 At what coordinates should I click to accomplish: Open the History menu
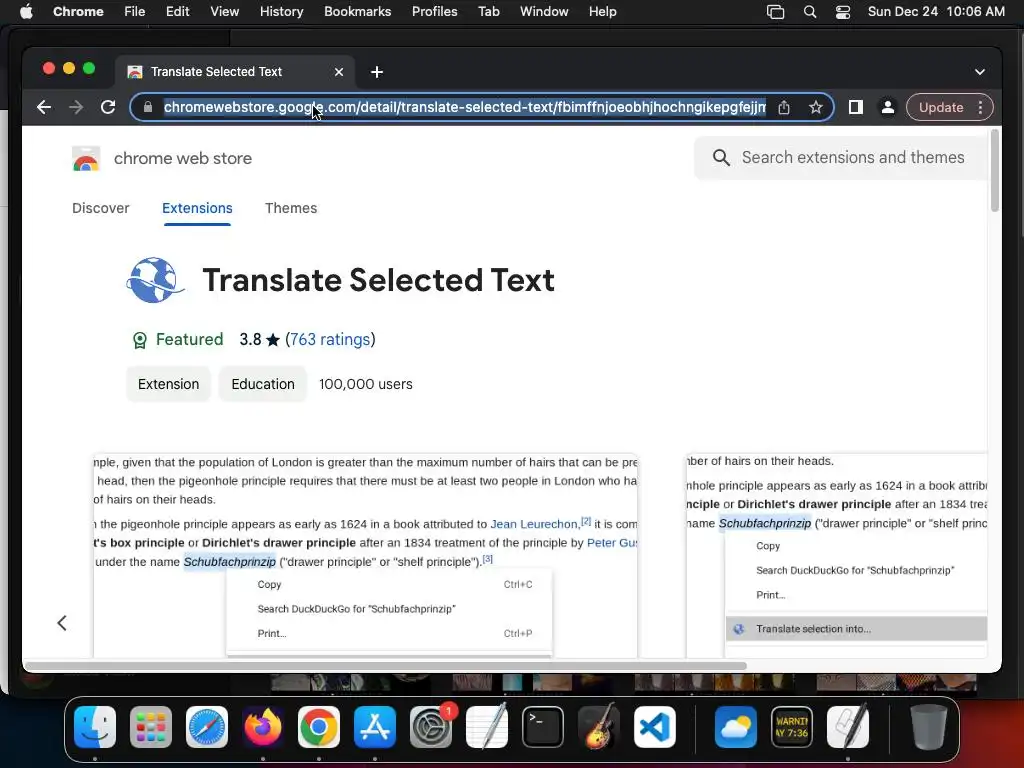tap(281, 12)
